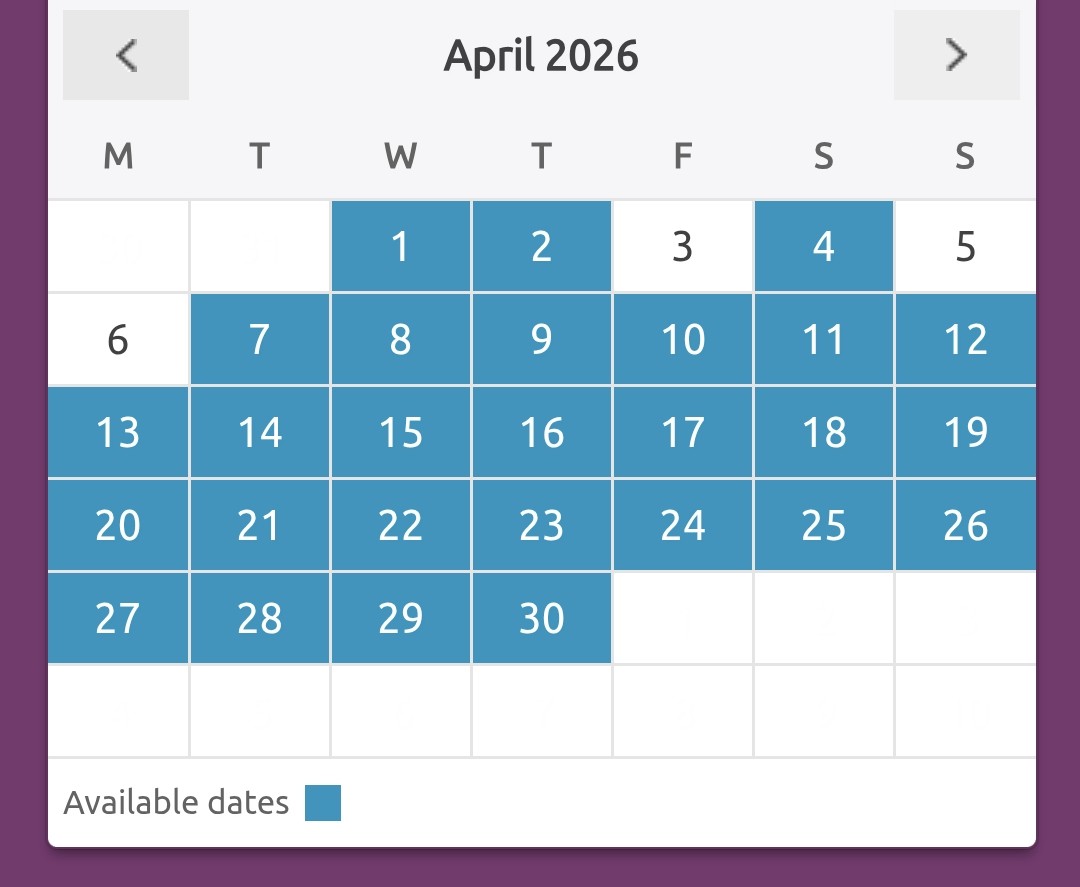
Task: Book April 10 available date
Action: click(682, 339)
